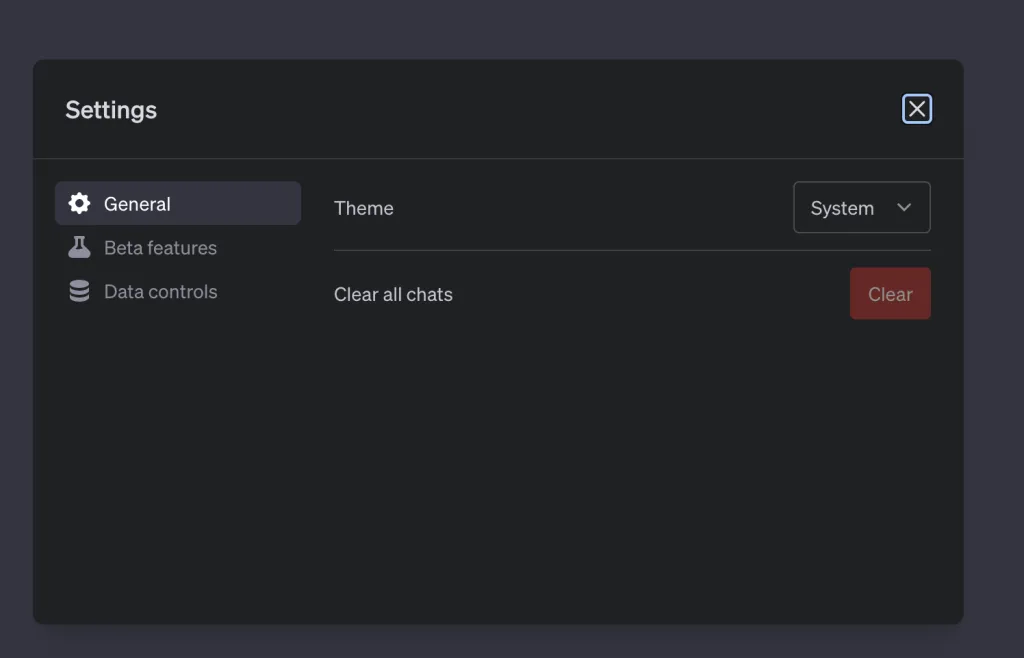Viewport: 1024px width, 658px height.
Task: Click the Settings heading
Action: click(x=111, y=110)
